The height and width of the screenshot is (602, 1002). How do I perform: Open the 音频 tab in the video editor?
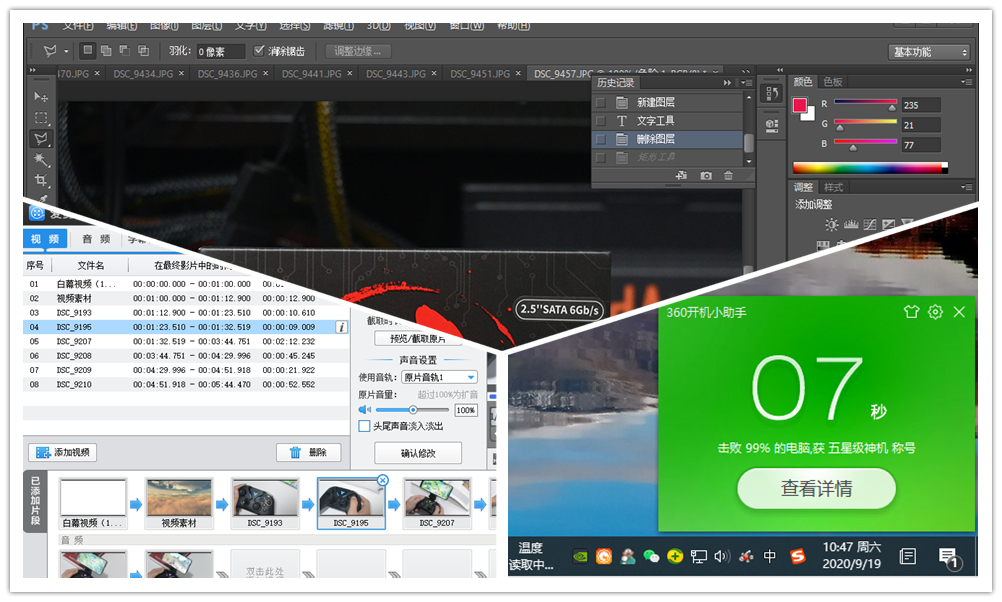pyautogui.click(x=96, y=239)
